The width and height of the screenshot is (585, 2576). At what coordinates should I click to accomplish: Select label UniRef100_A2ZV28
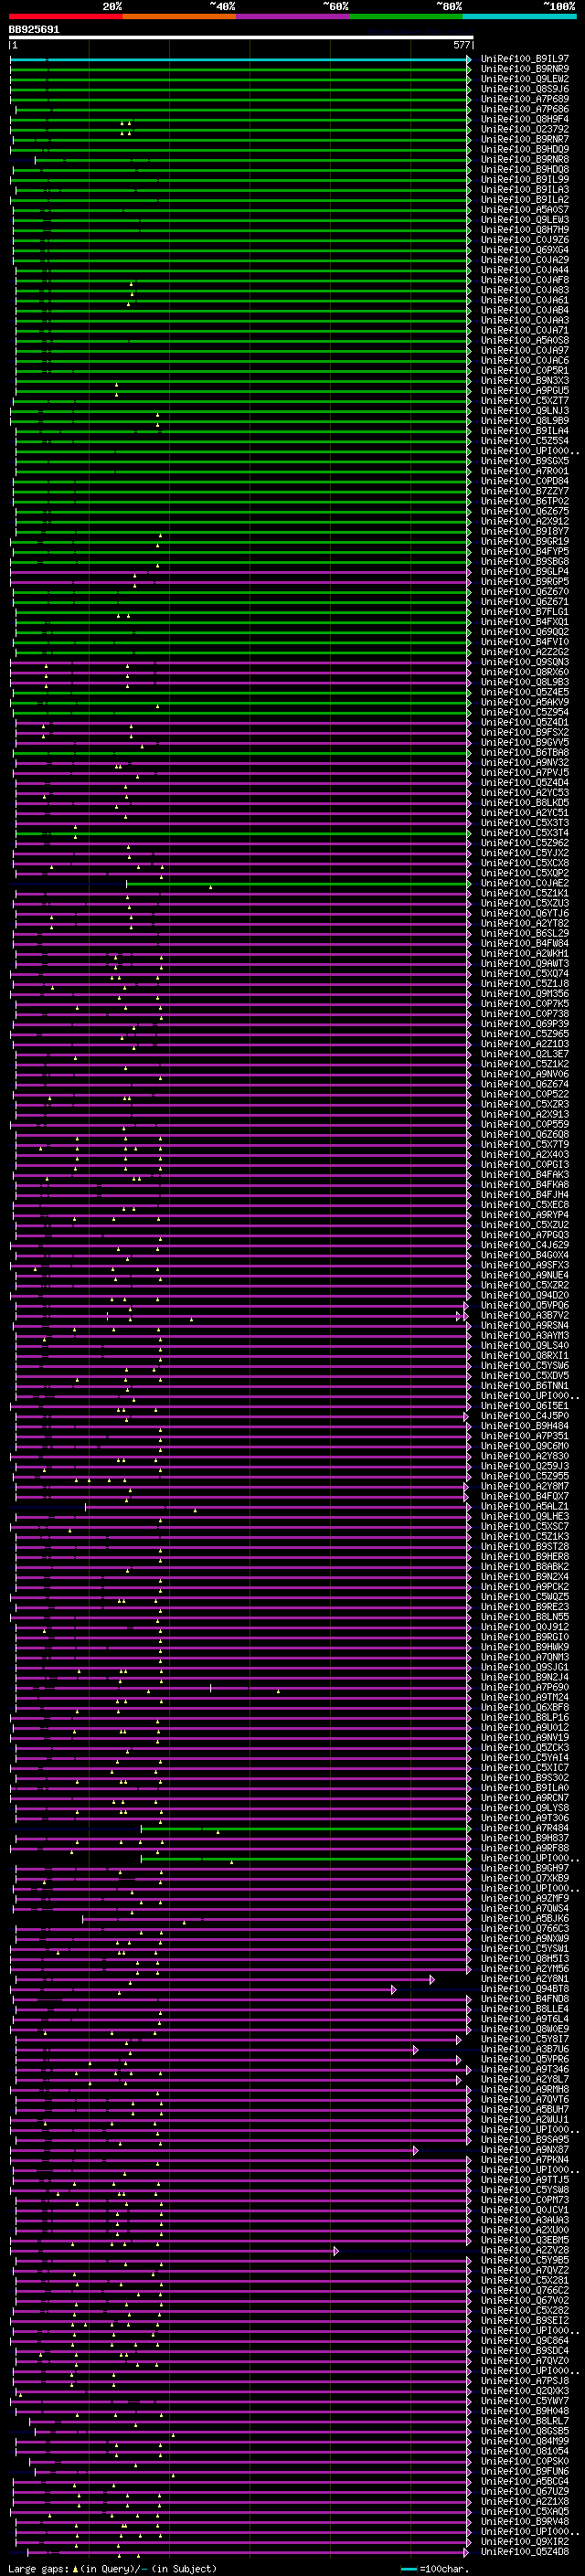(x=525, y=2250)
